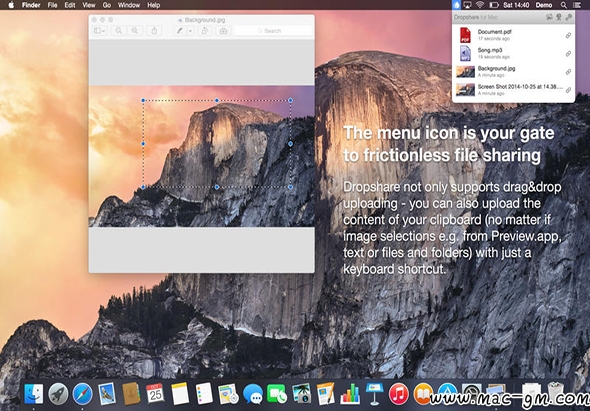
Task: Click zoom in magnifier in Preview toolbar
Action: [134, 31]
